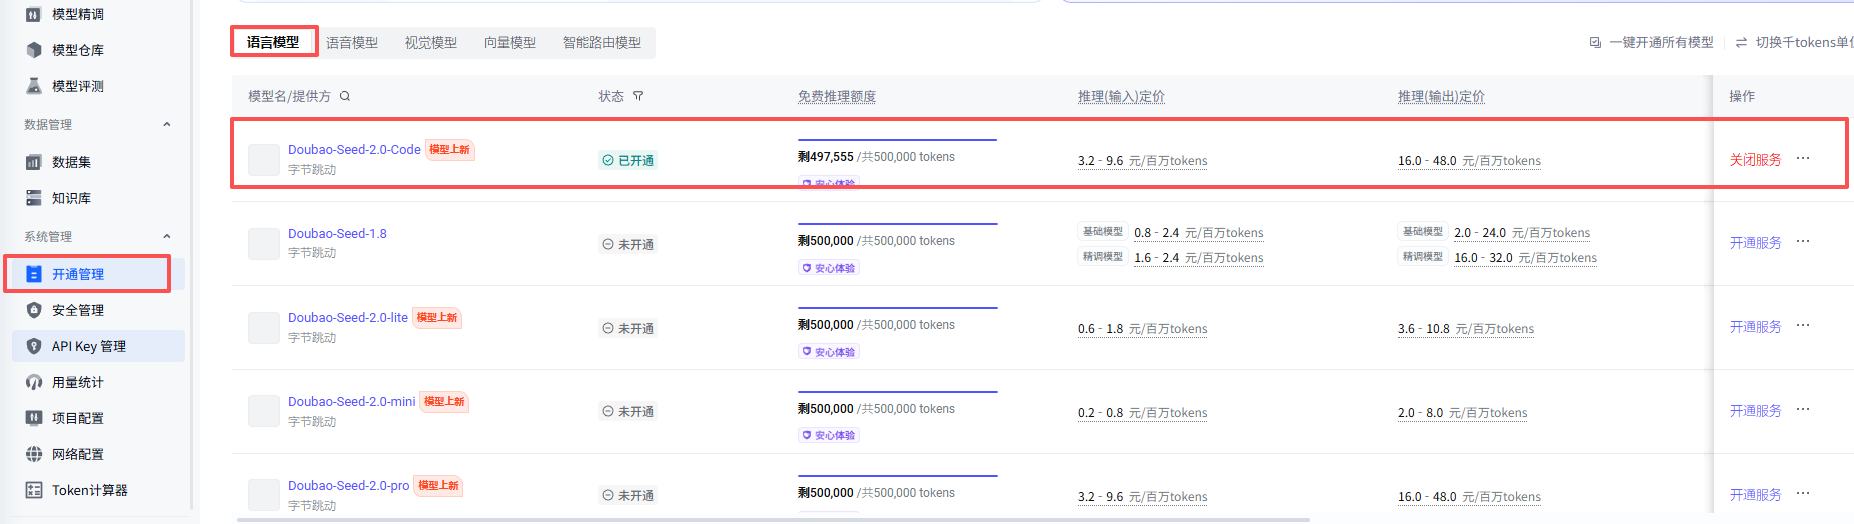Click the 模型评测 flask icon
The height and width of the screenshot is (524, 1854).
point(34,86)
